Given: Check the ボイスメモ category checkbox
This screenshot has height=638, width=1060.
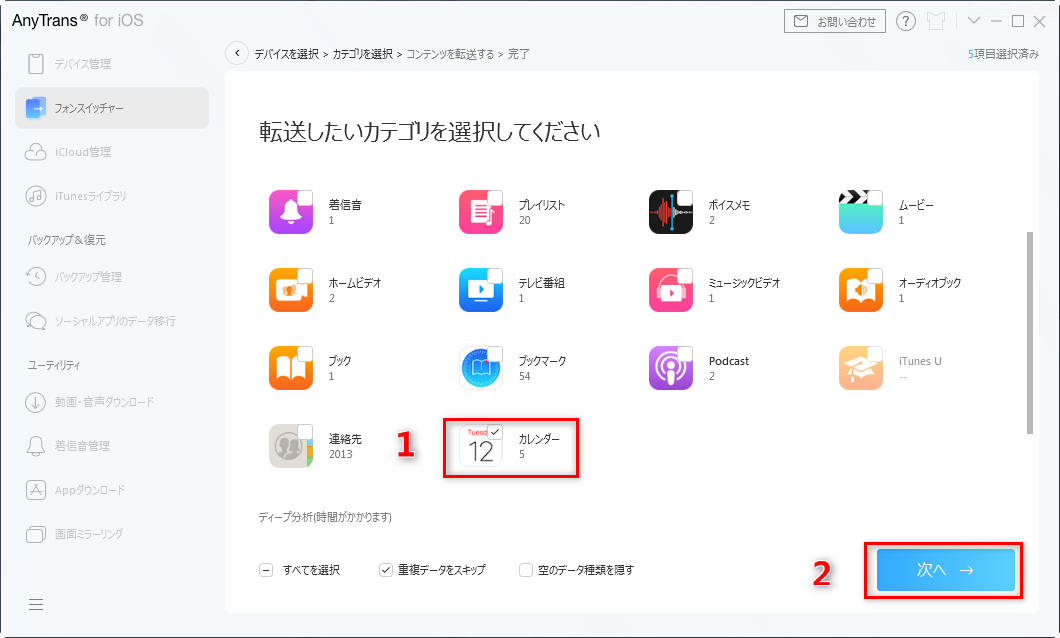Looking at the screenshot, I should [685, 198].
